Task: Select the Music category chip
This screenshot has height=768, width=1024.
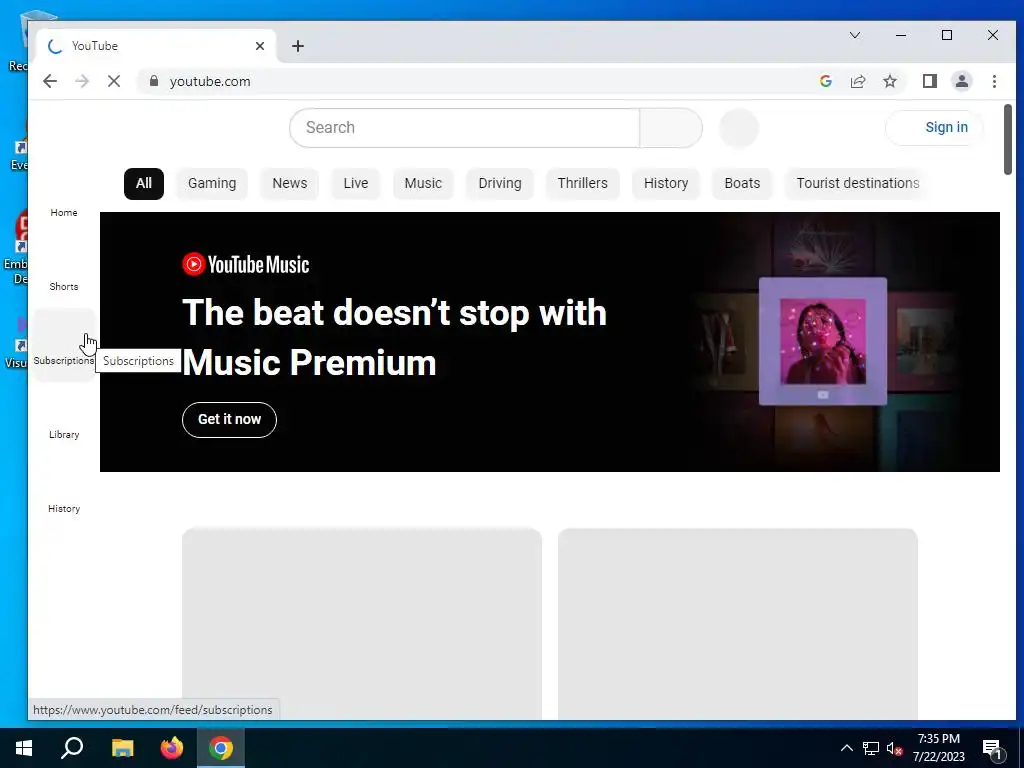Action: pyautogui.click(x=423, y=184)
